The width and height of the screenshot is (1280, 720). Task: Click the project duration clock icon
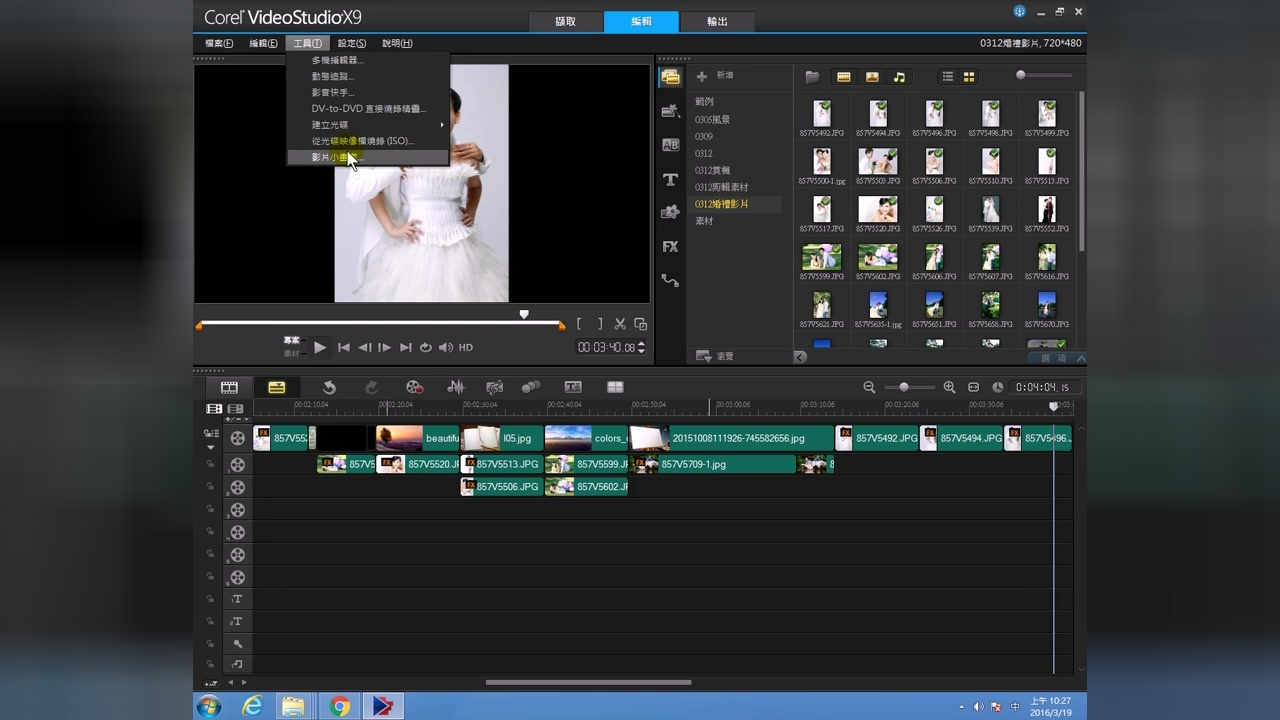(x=997, y=387)
